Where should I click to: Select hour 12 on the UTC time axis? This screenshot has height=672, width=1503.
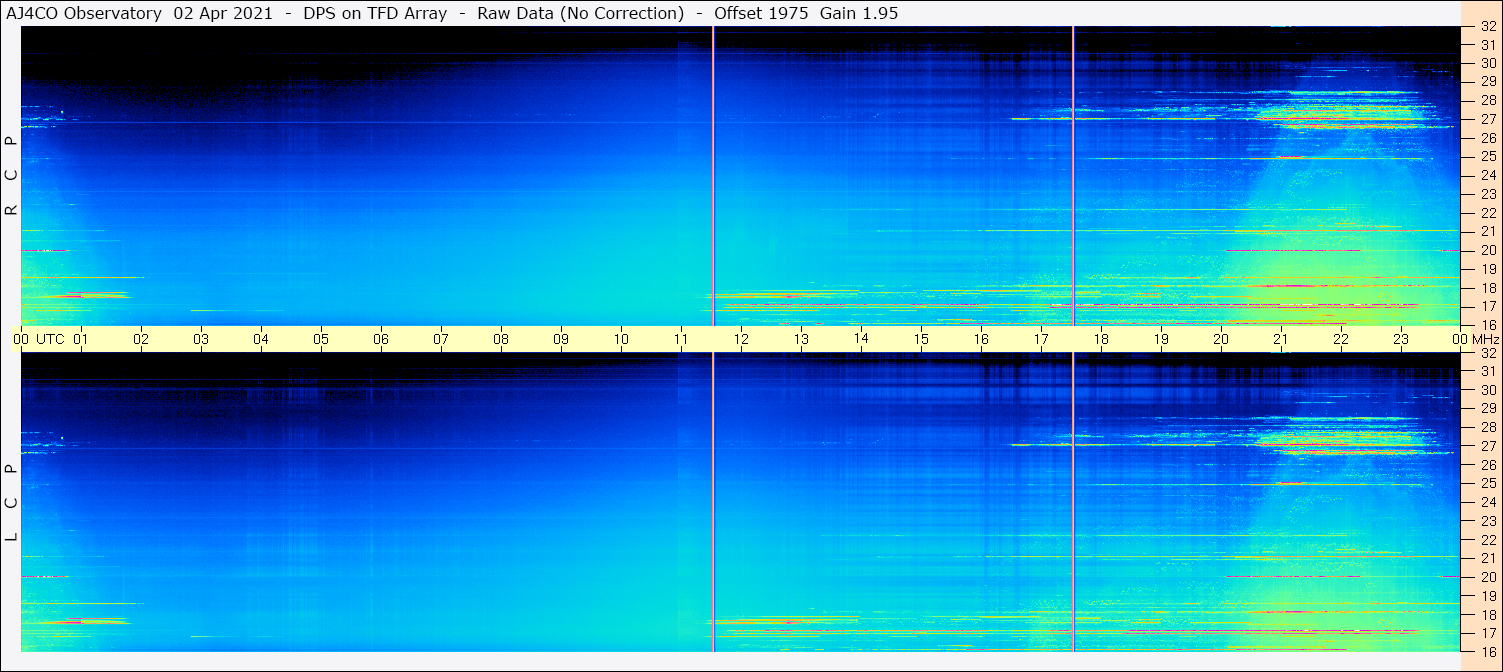(741, 339)
